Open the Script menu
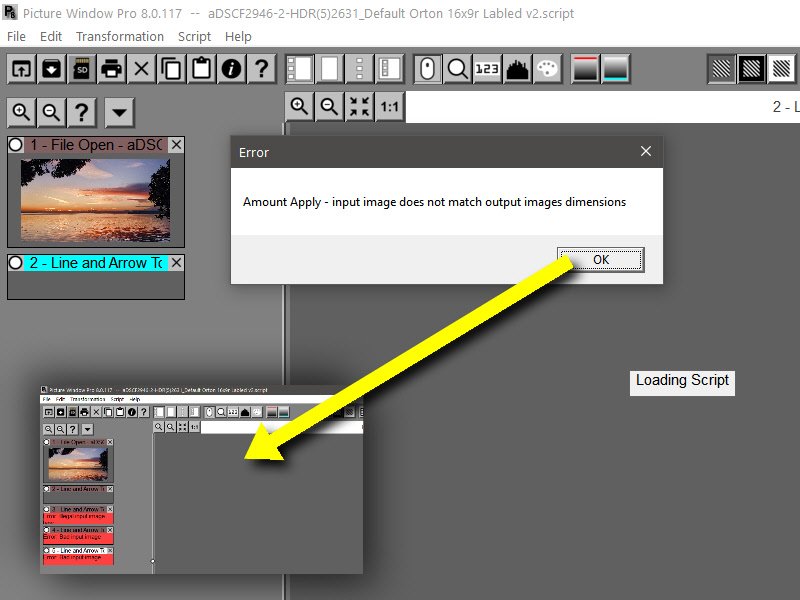800x600 pixels. click(194, 36)
